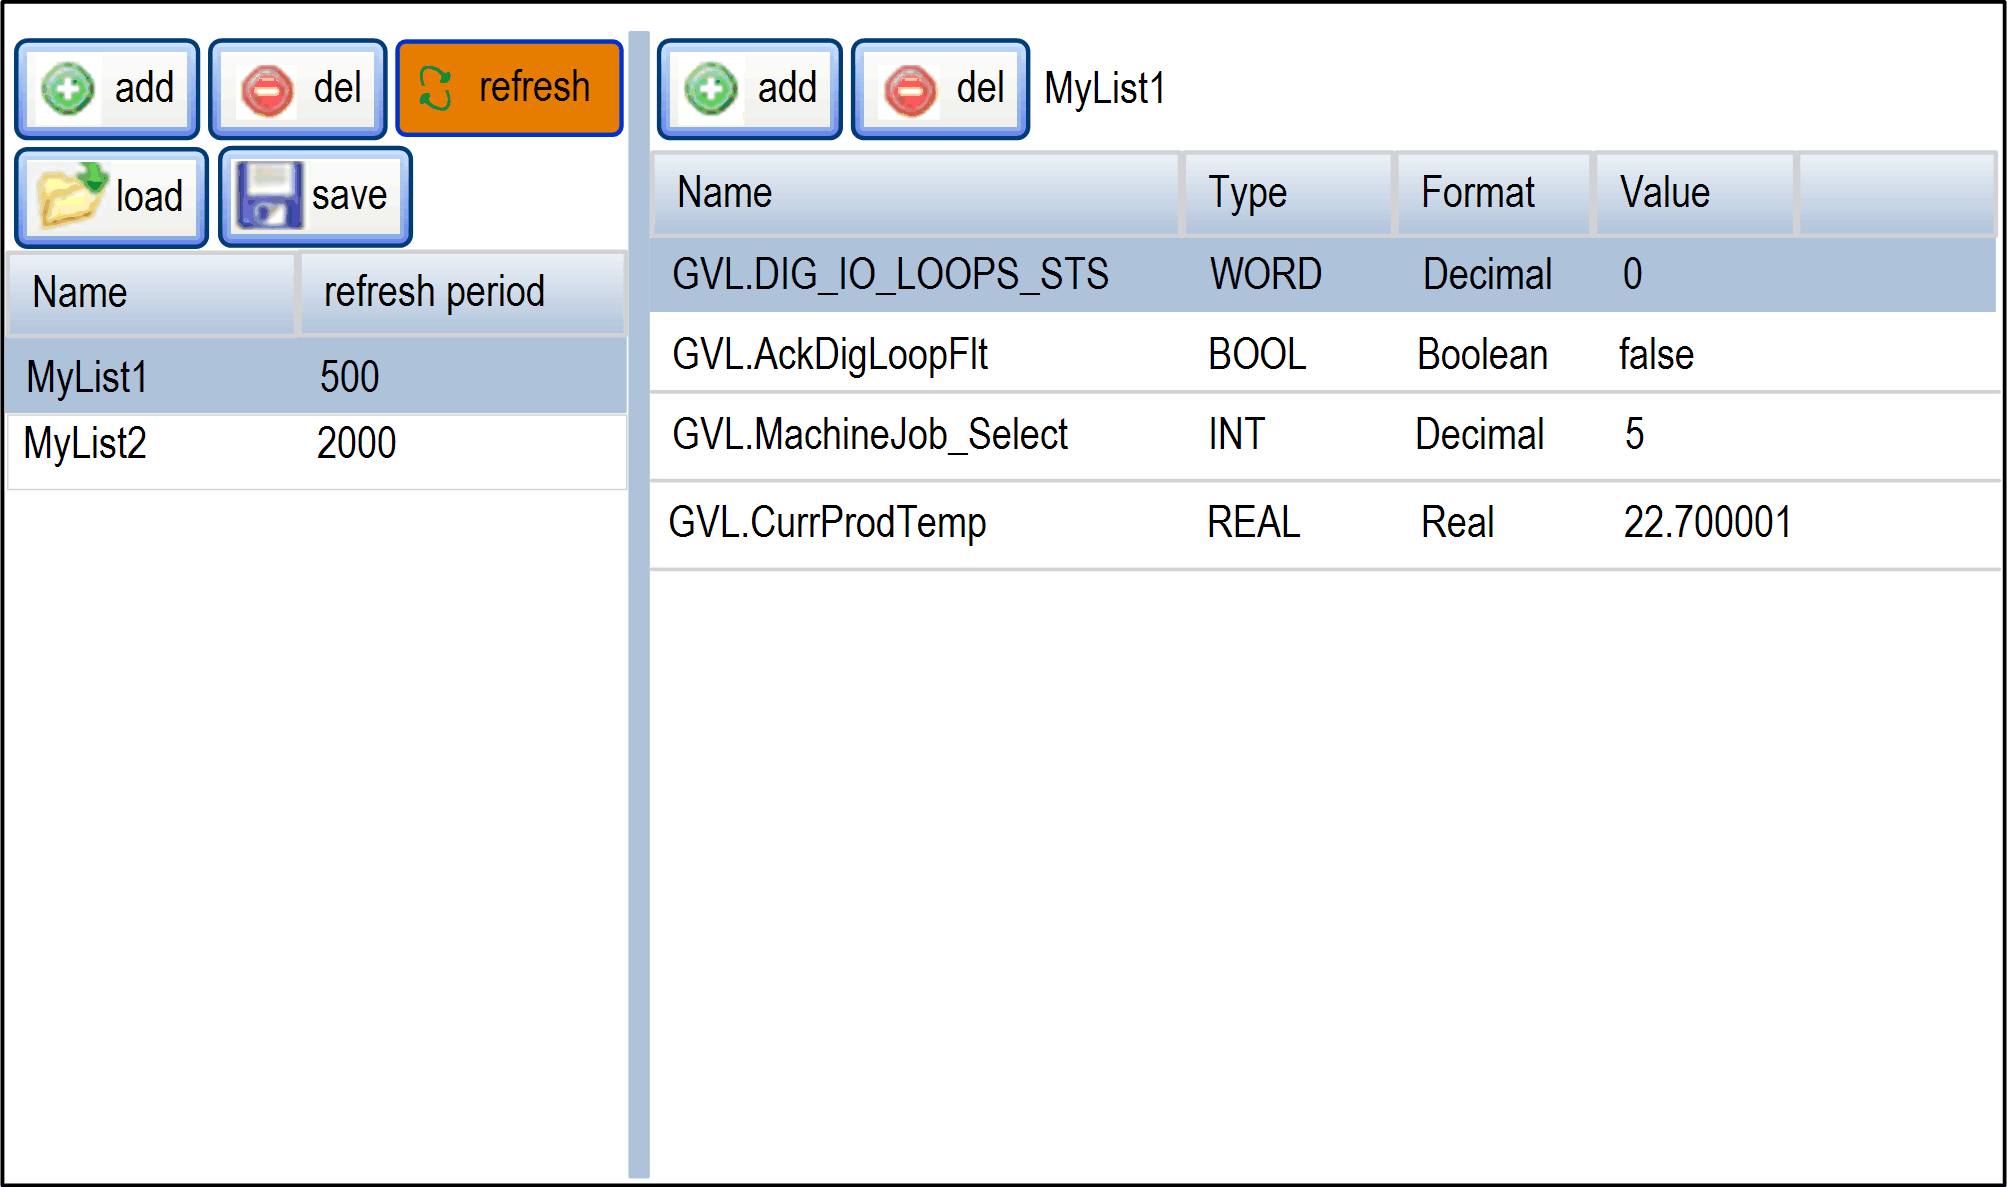
Task: Click the 2000 refresh period cell
Action: pyautogui.click(x=356, y=443)
